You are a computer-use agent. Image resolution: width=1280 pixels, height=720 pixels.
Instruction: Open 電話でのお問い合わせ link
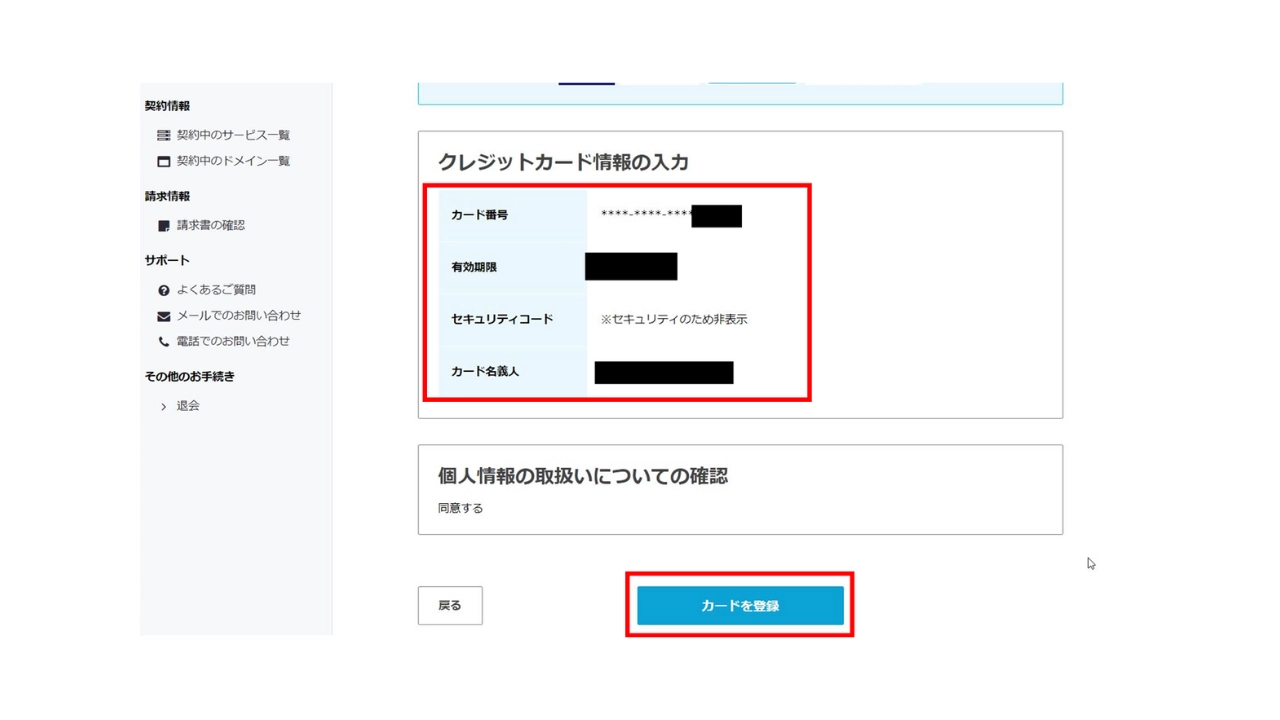click(233, 342)
